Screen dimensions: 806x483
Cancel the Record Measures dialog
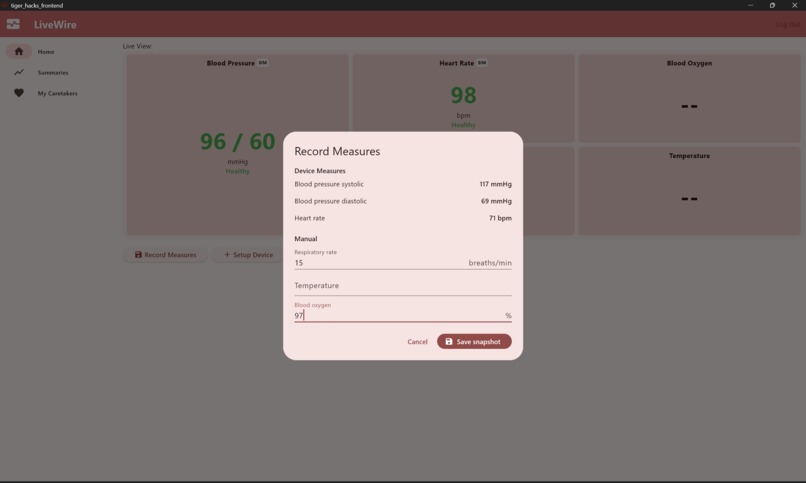417,342
